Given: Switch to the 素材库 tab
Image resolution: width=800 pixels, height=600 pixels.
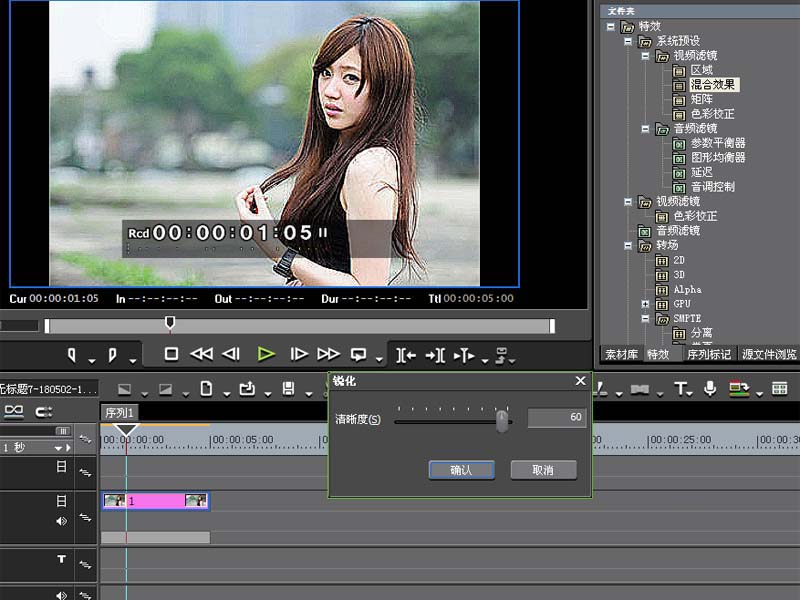Looking at the screenshot, I should (x=621, y=354).
